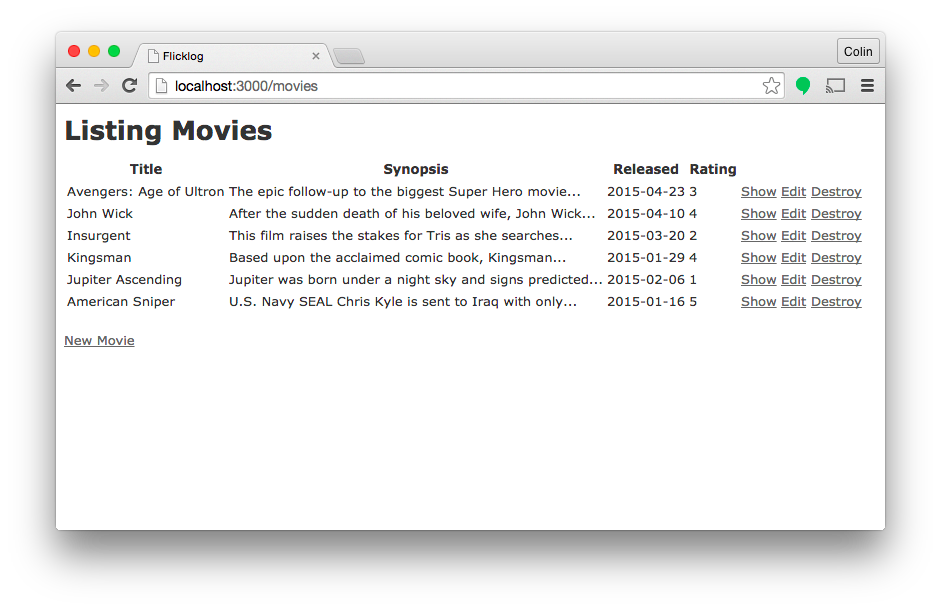The image size is (941, 610).
Task: Show the Kingsman movie
Action: point(759,258)
